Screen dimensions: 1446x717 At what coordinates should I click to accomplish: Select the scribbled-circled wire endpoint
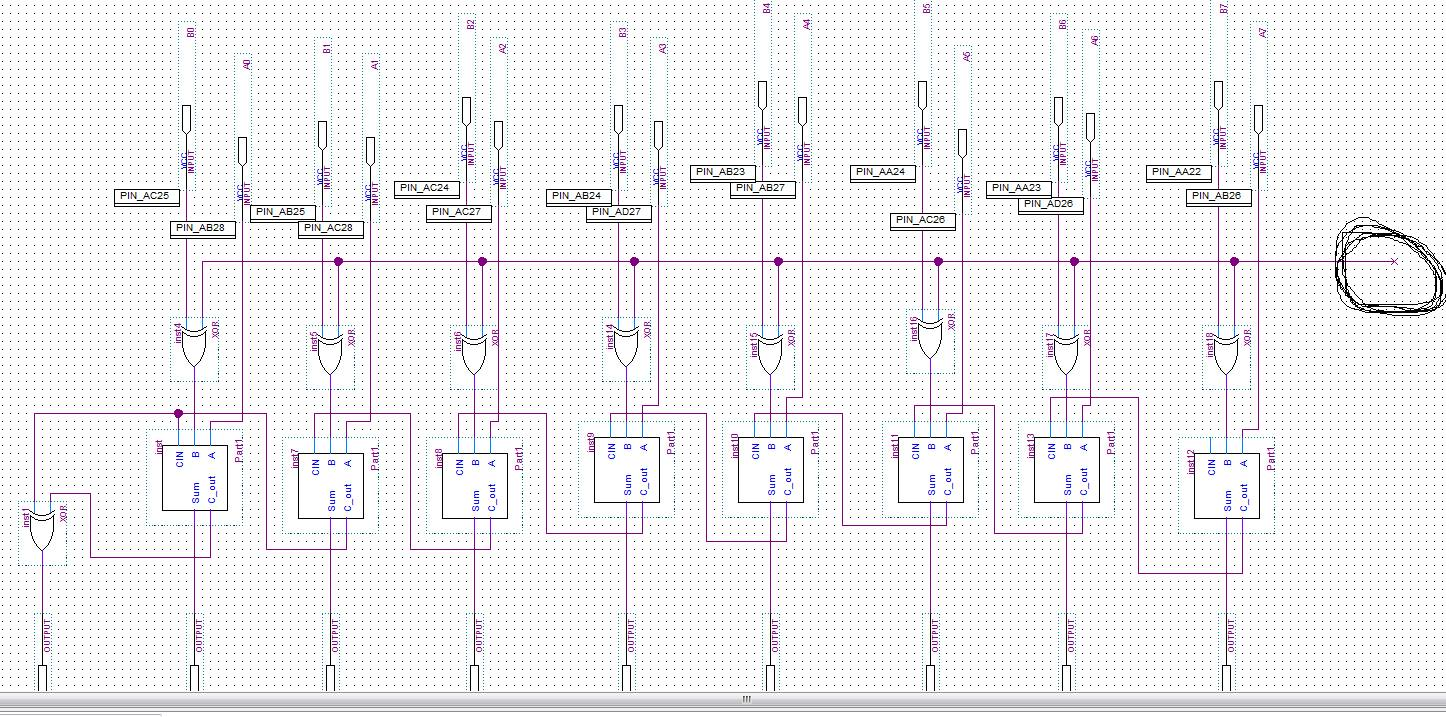pyautogui.click(x=1393, y=261)
